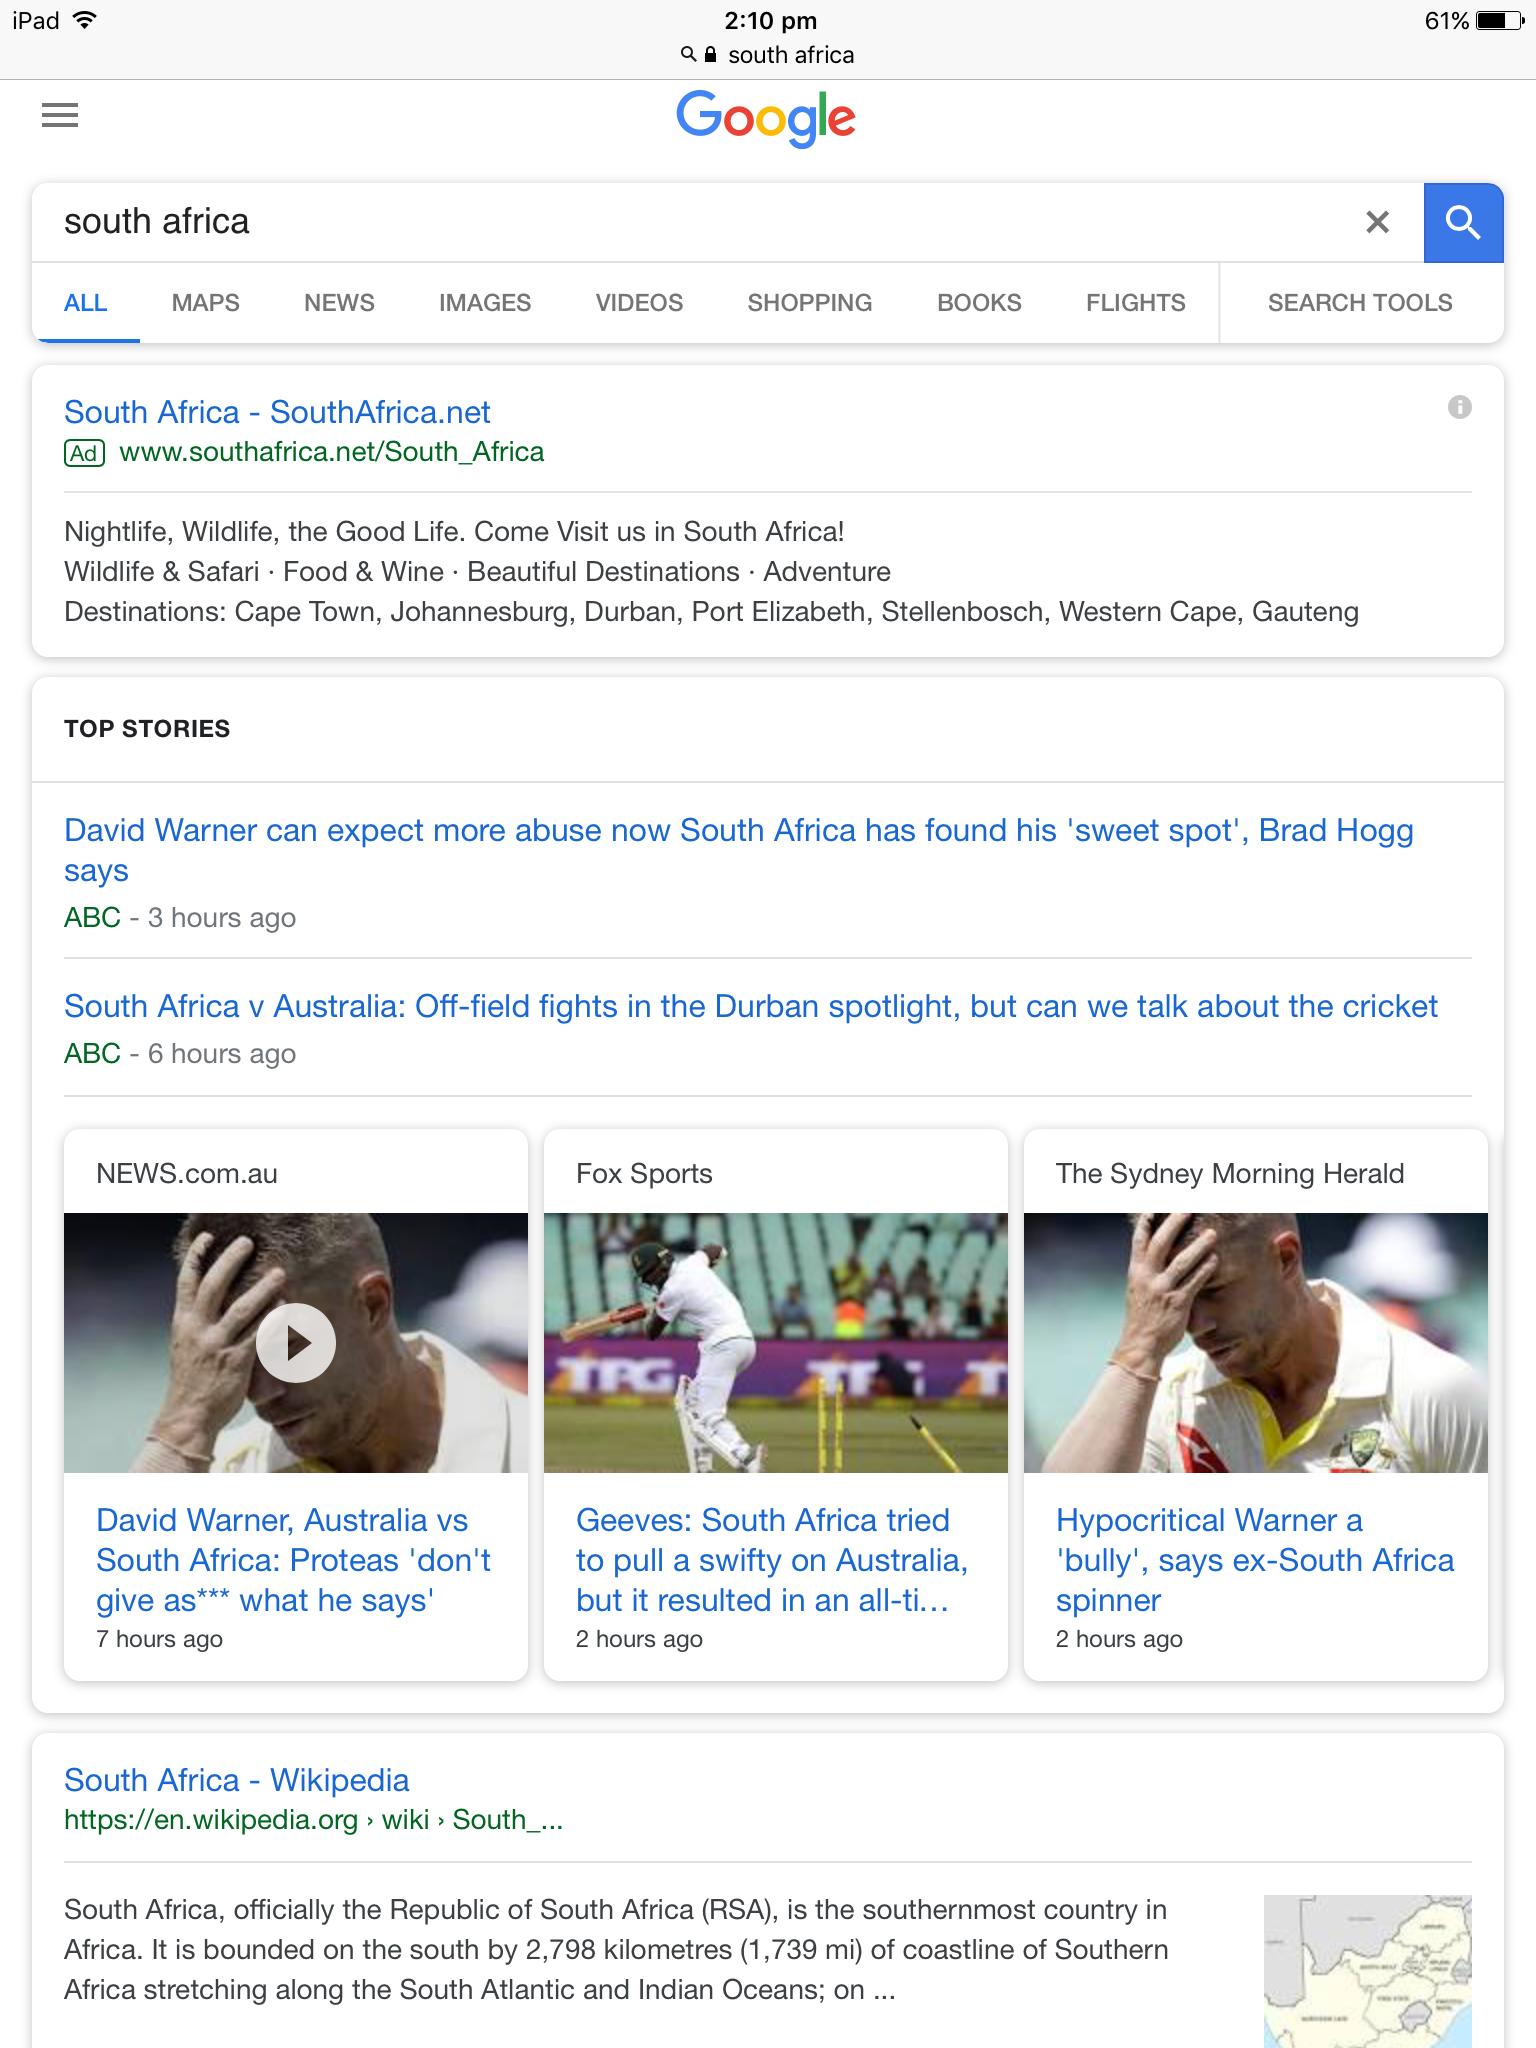The height and width of the screenshot is (2048, 1536).
Task: Open the www.southafrica.net/South_Africa ad URL
Action: [331, 452]
